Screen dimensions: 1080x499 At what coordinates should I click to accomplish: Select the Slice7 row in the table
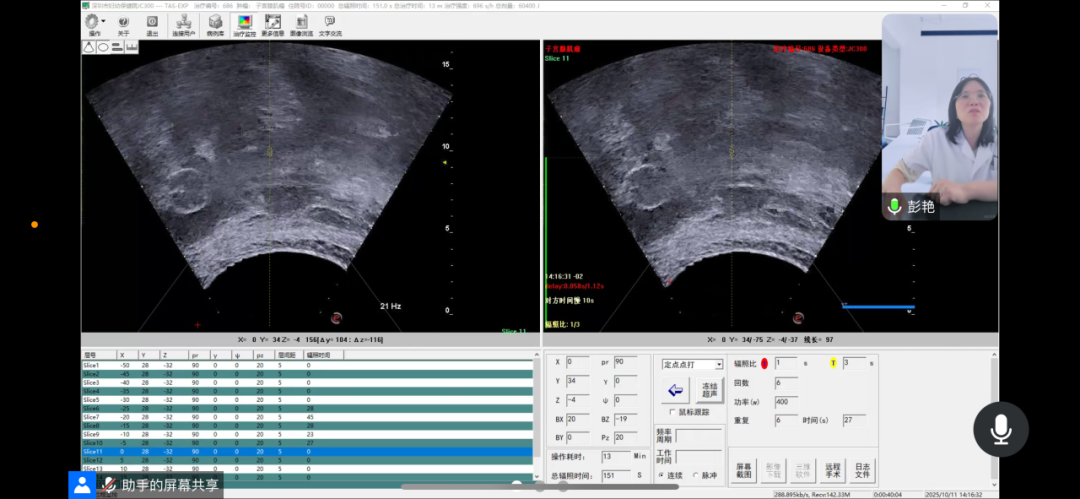click(x=92, y=417)
